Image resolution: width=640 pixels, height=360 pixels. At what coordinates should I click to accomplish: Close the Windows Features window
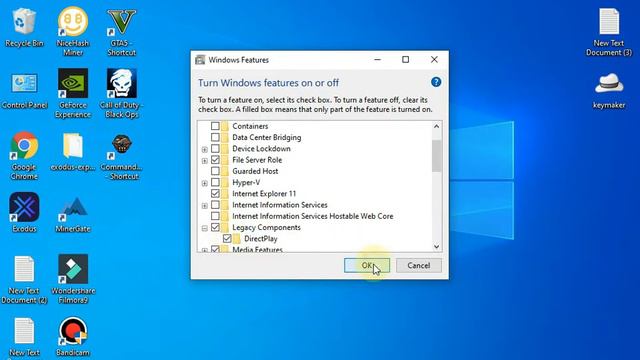pos(434,60)
